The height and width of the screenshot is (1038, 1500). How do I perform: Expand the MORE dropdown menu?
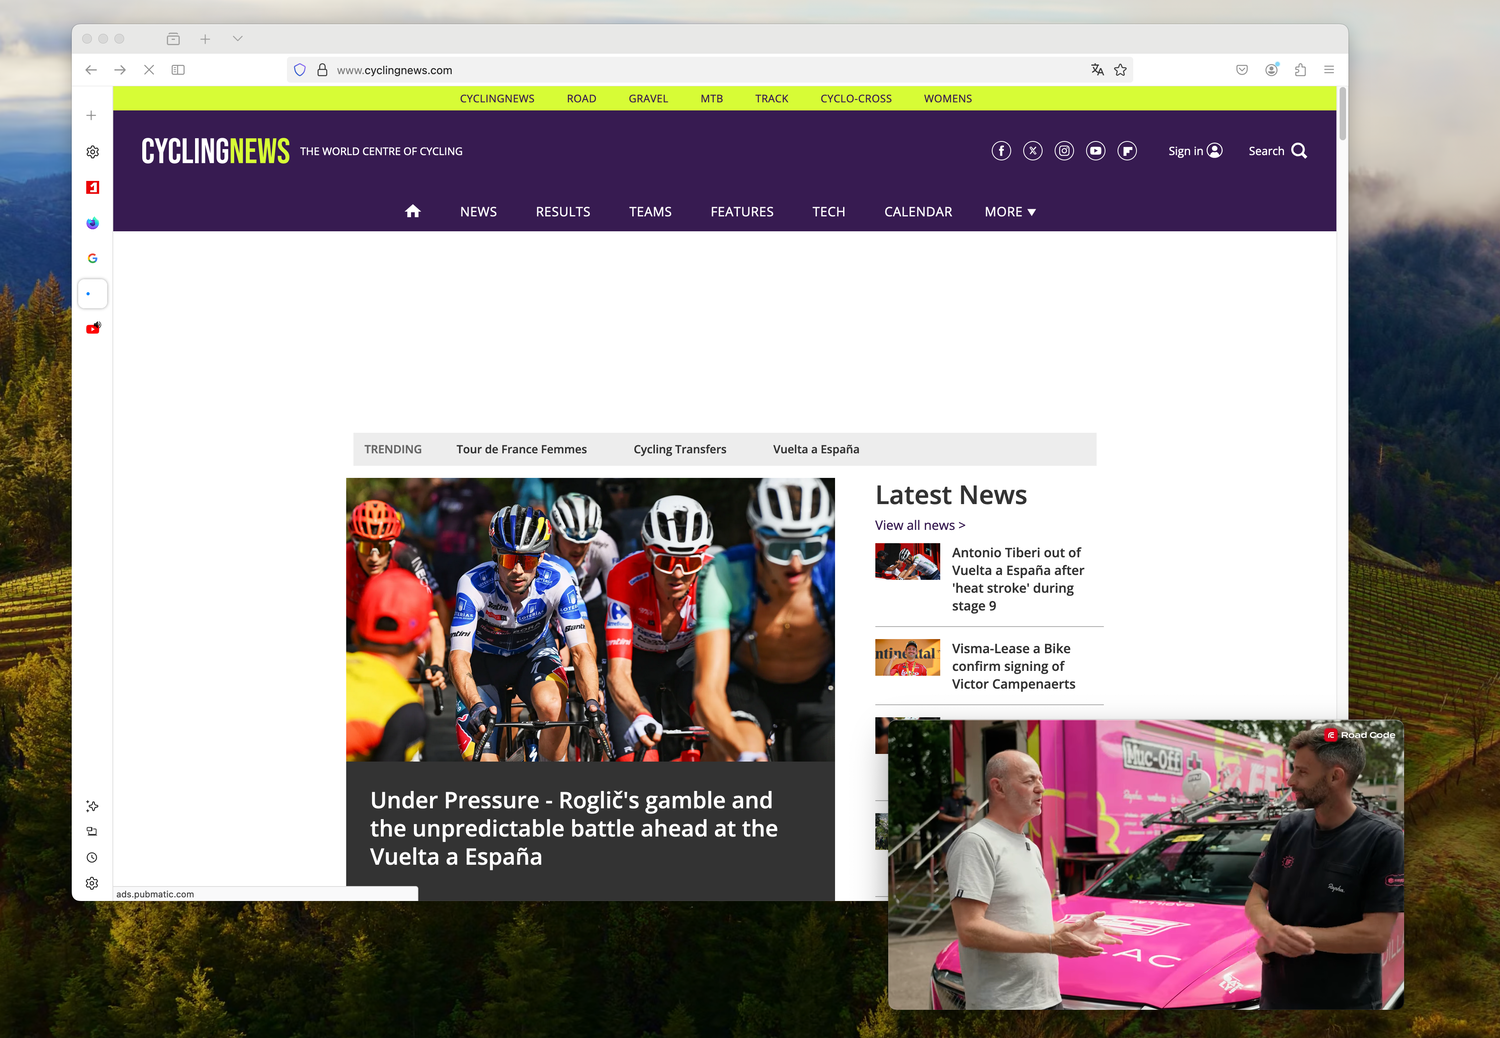(x=1010, y=212)
